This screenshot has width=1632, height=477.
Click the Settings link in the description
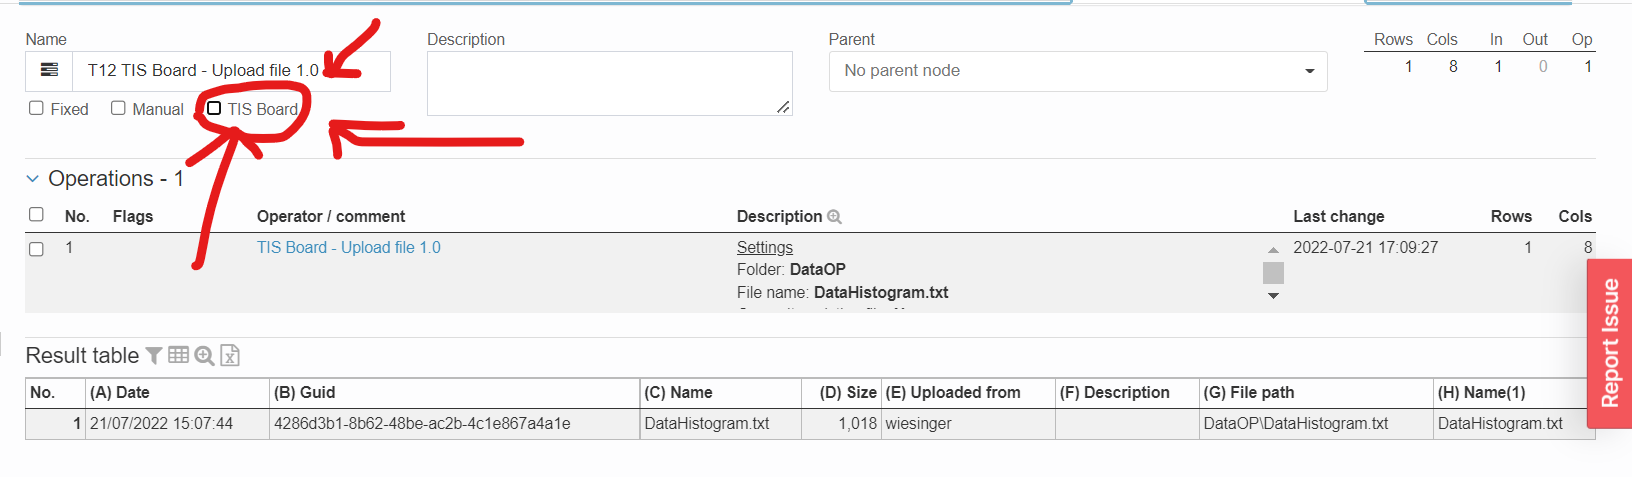coord(765,247)
